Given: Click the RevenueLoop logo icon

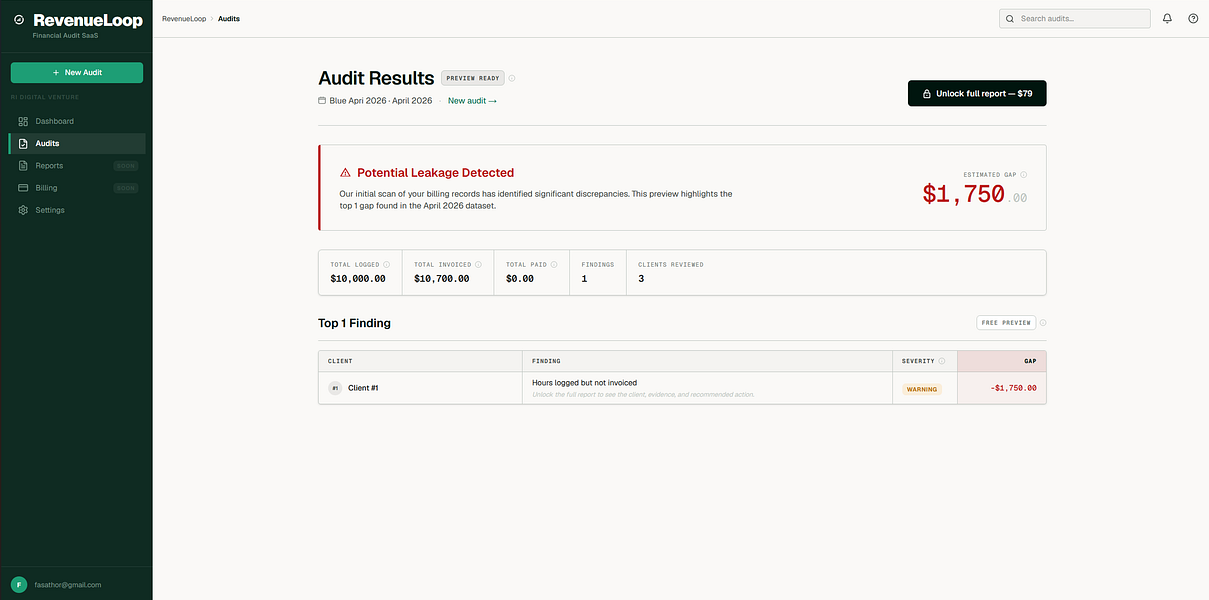Looking at the screenshot, I should 19,20.
